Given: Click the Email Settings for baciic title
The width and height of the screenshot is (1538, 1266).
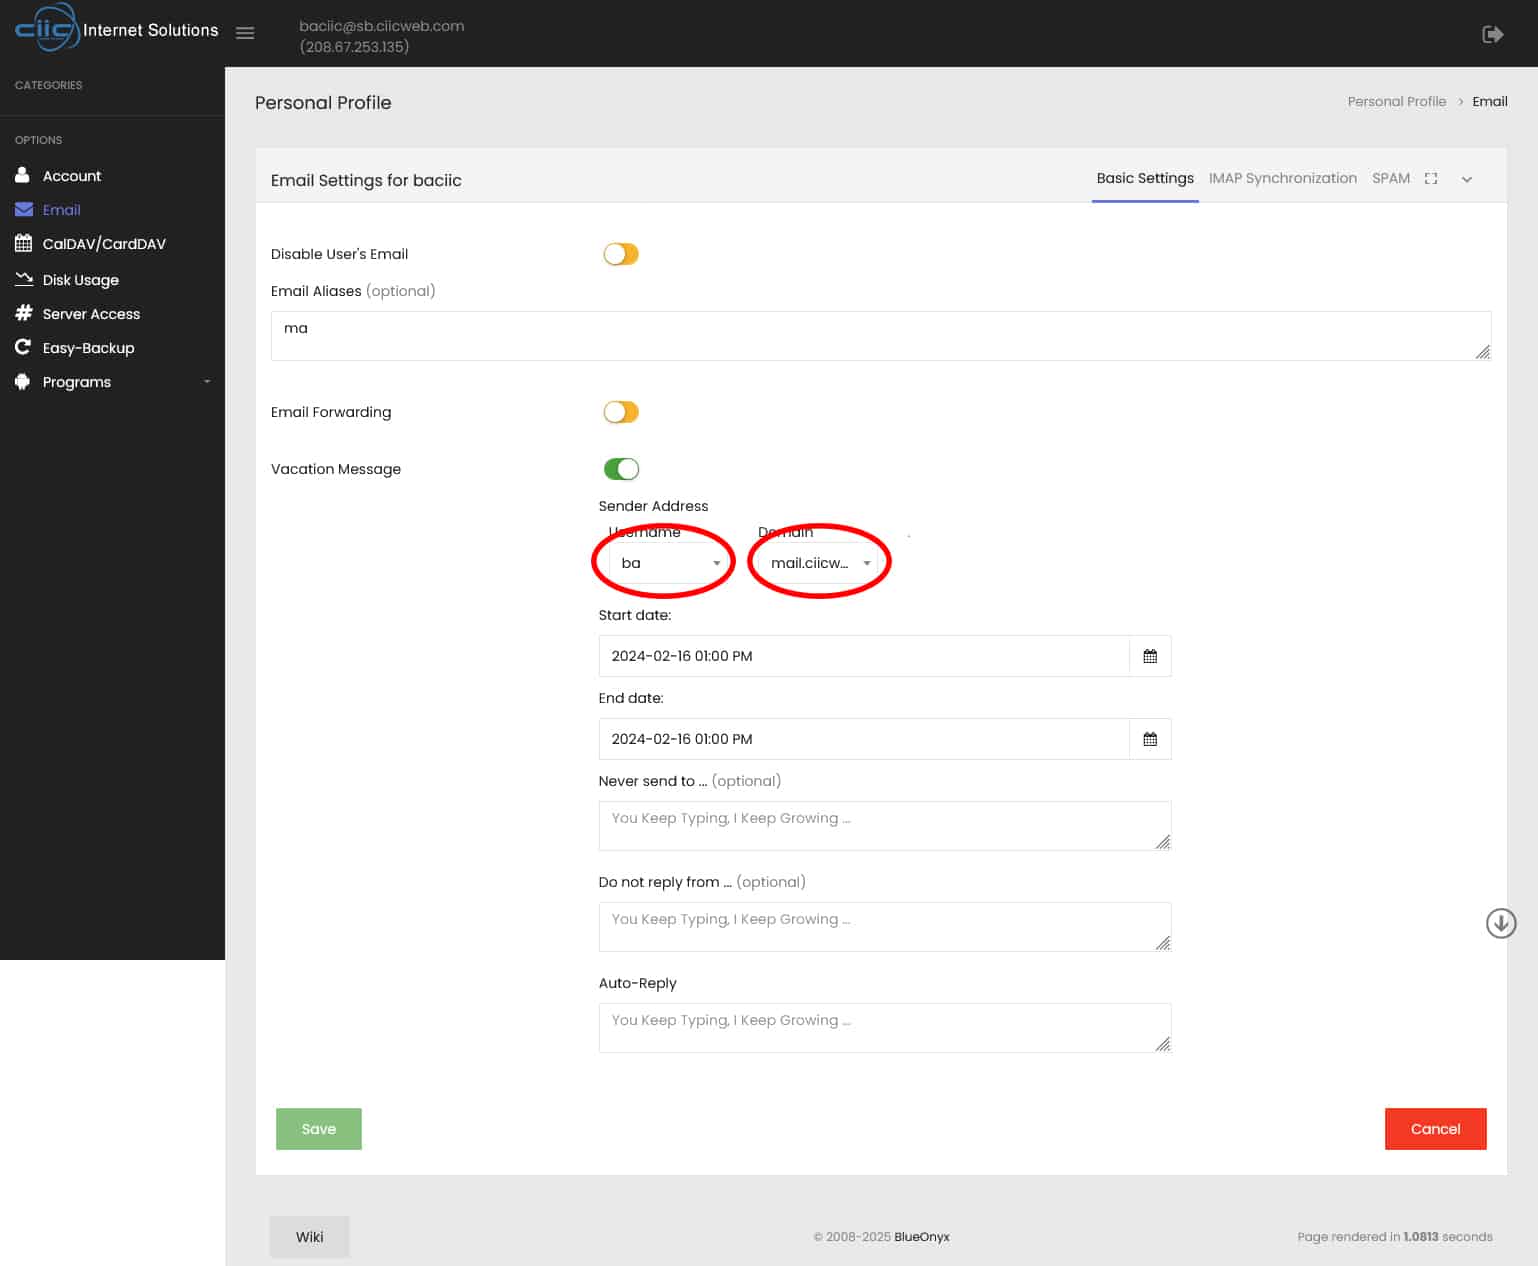Looking at the screenshot, I should pyautogui.click(x=366, y=180).
